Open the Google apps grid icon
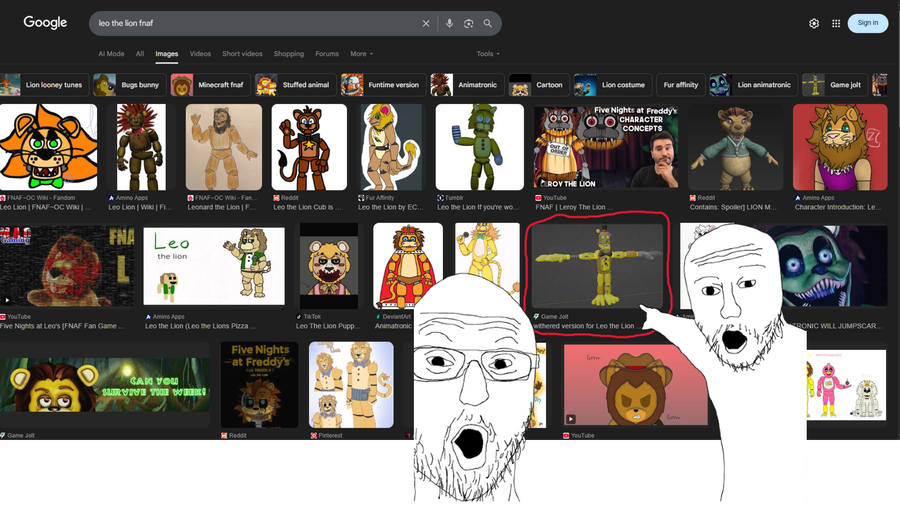The width and height of the screenshot is (900, 506). coord(836,24)
